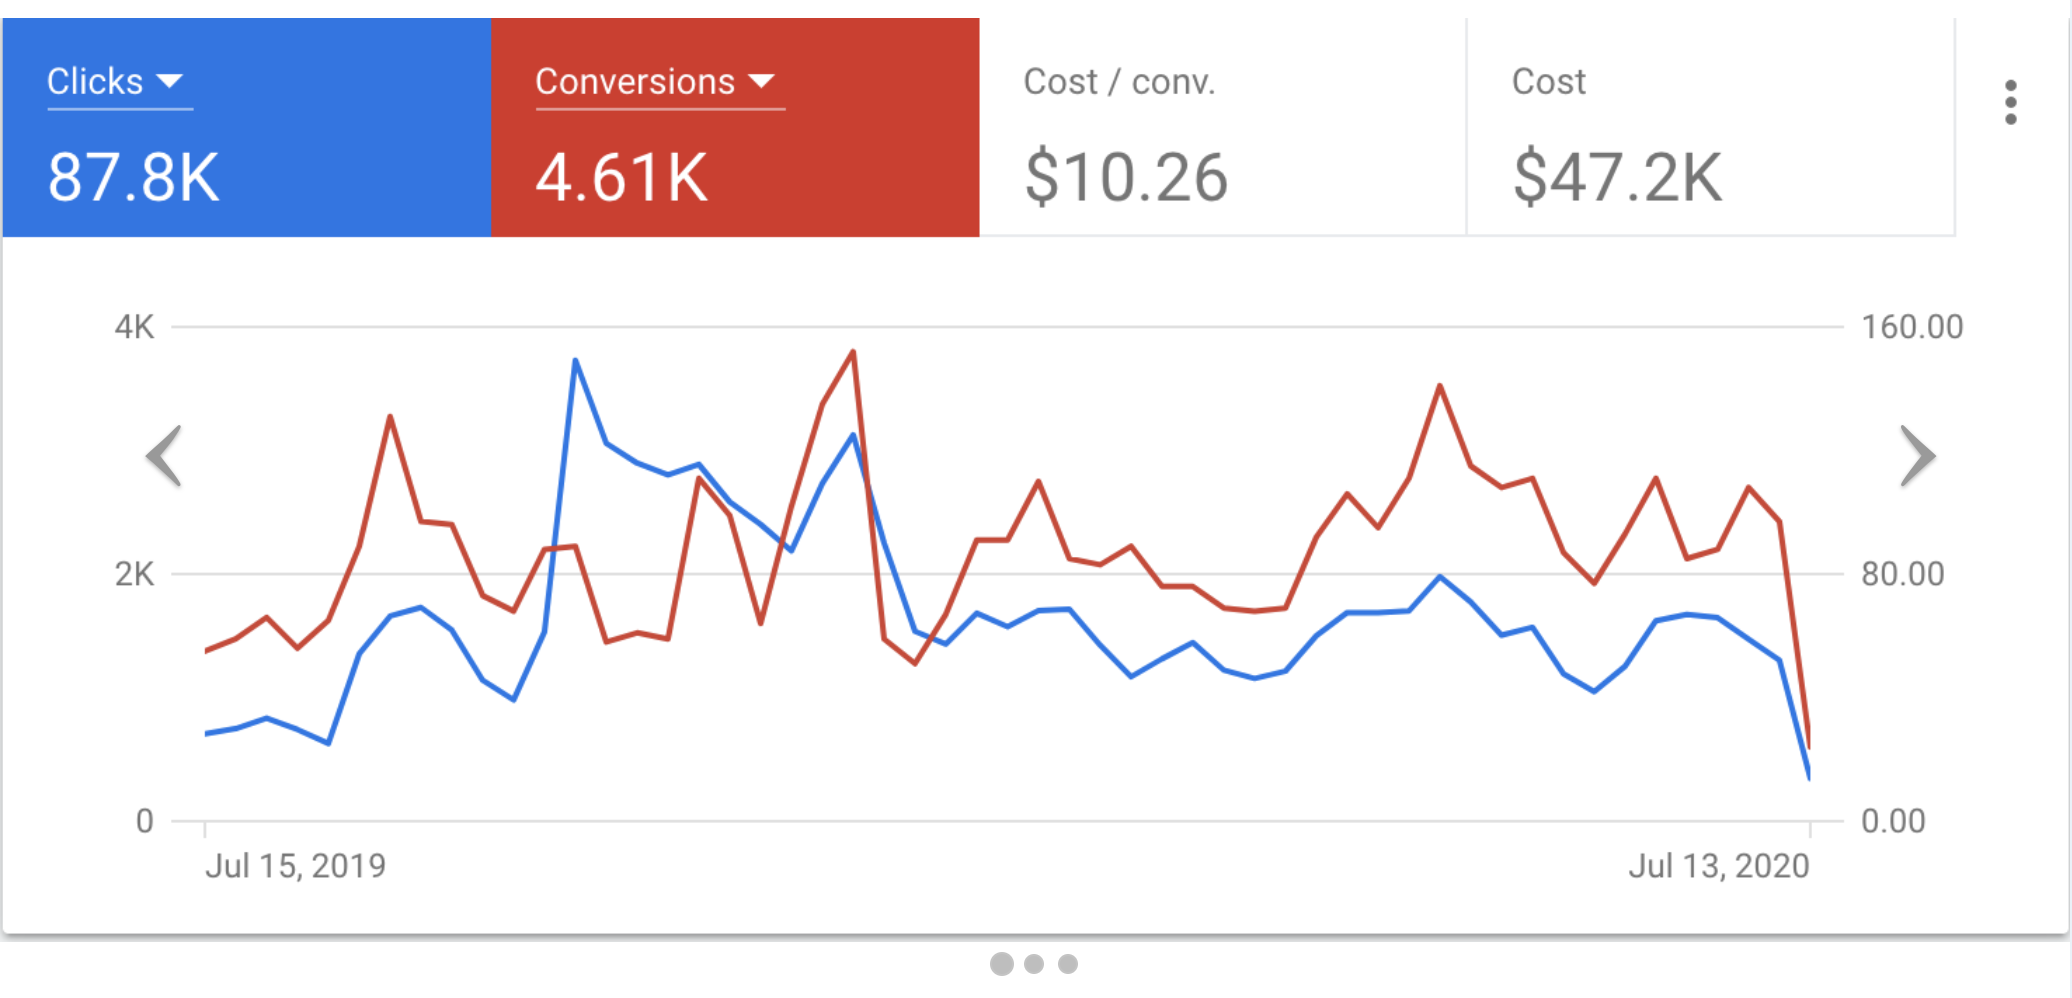Select the Cost / conv. metric card
2072x998 pixels.
1222,127
